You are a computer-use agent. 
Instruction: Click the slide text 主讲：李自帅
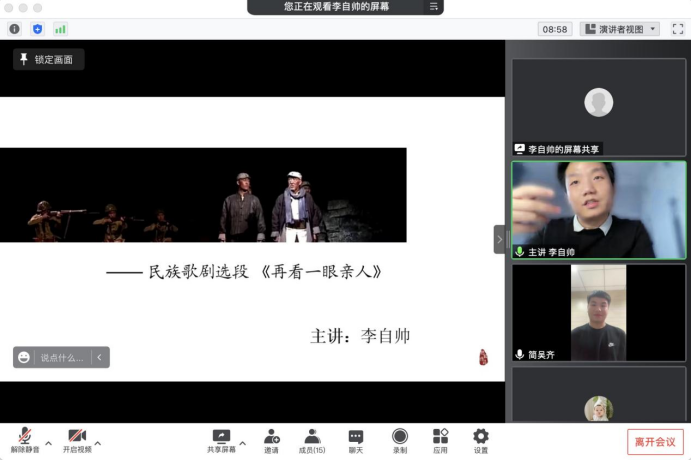(x=360, y=336)
